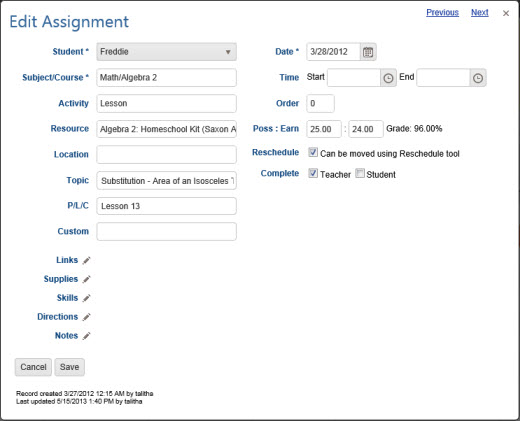Go to the Next assignment link
520x421 pixels.
pos(480,13)
